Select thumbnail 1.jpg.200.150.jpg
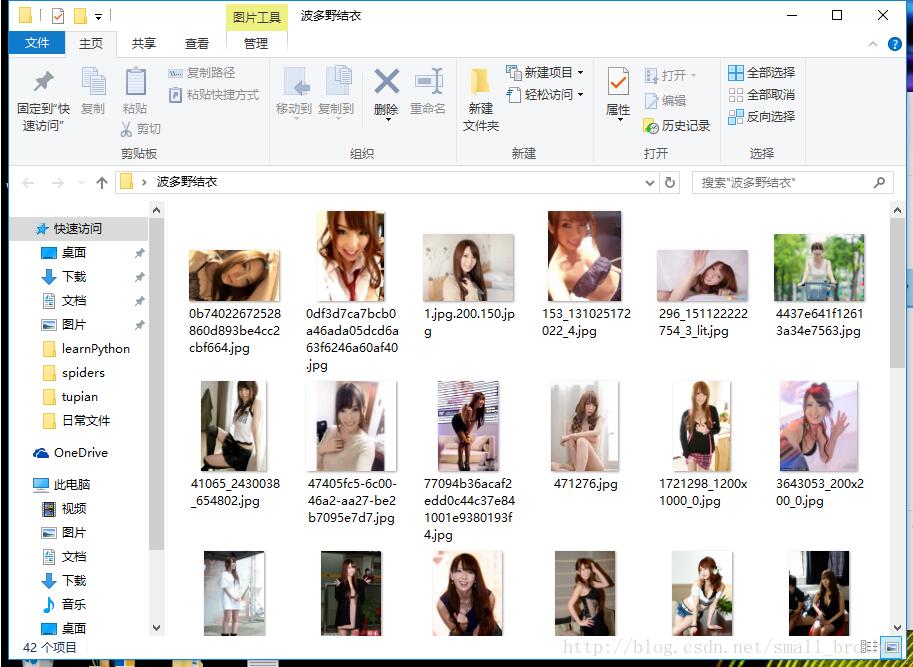Image resolution: width=913 pixels, height=667 pixels. [x=469, y=268]
